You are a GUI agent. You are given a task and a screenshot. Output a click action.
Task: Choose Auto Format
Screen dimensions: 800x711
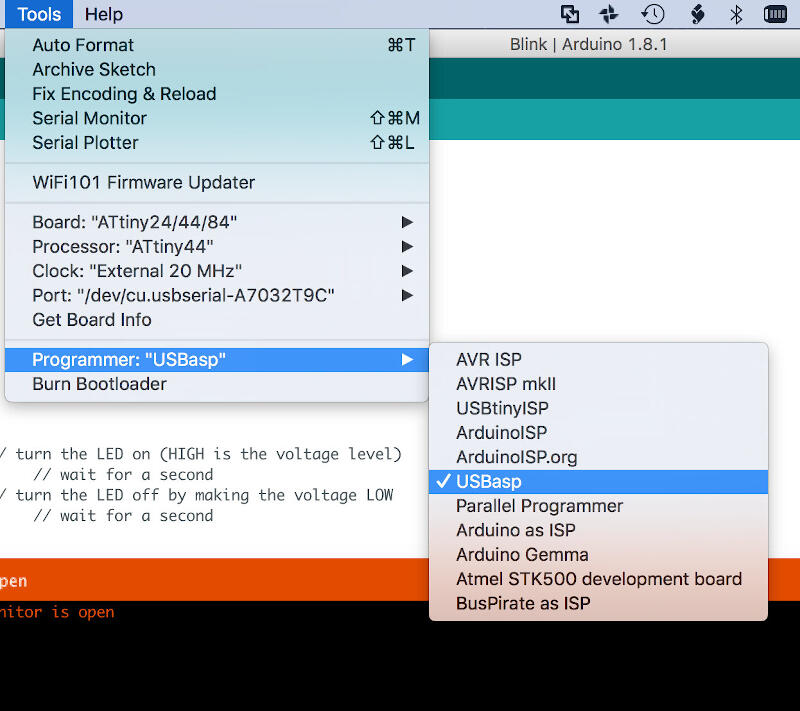[217, 45]
